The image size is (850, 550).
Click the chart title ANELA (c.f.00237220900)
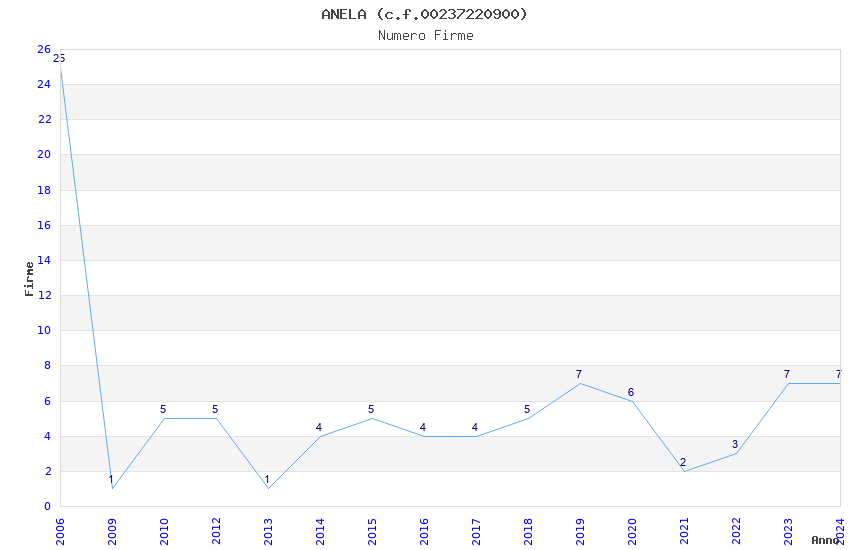(x=424, y=14)
